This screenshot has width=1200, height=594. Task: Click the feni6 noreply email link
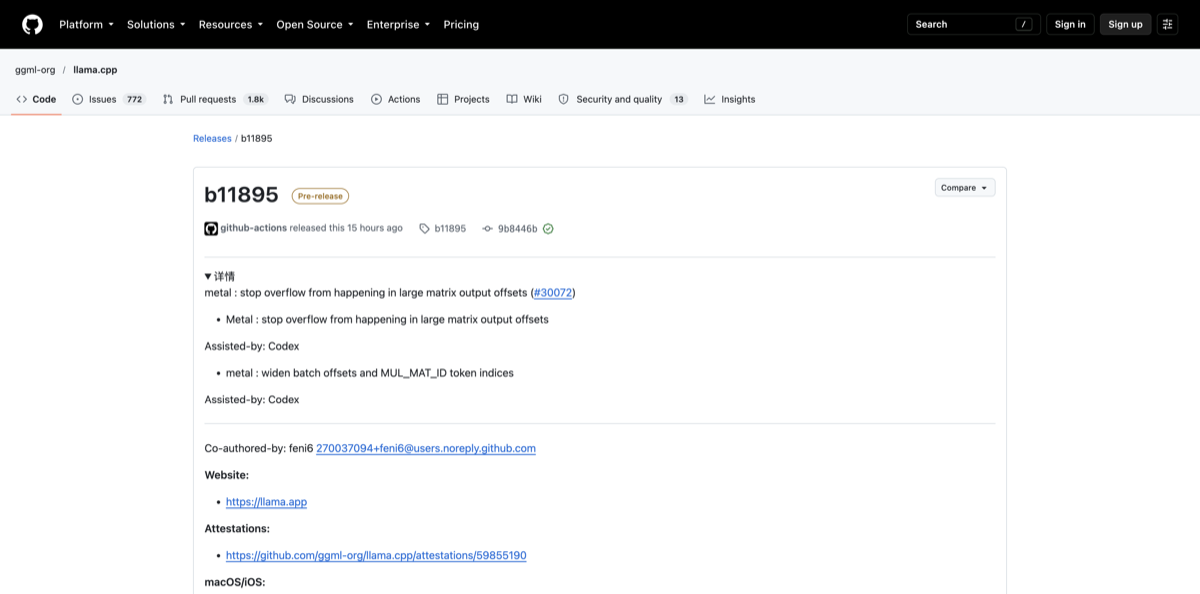[426, 448]
